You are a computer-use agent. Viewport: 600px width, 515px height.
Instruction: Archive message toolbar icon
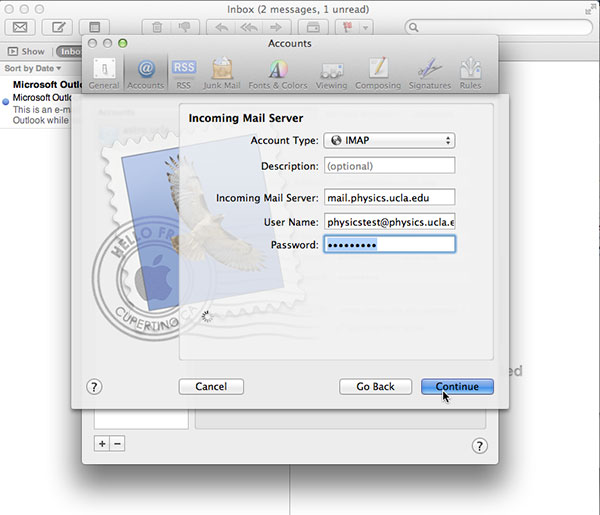tap(313, 27)
